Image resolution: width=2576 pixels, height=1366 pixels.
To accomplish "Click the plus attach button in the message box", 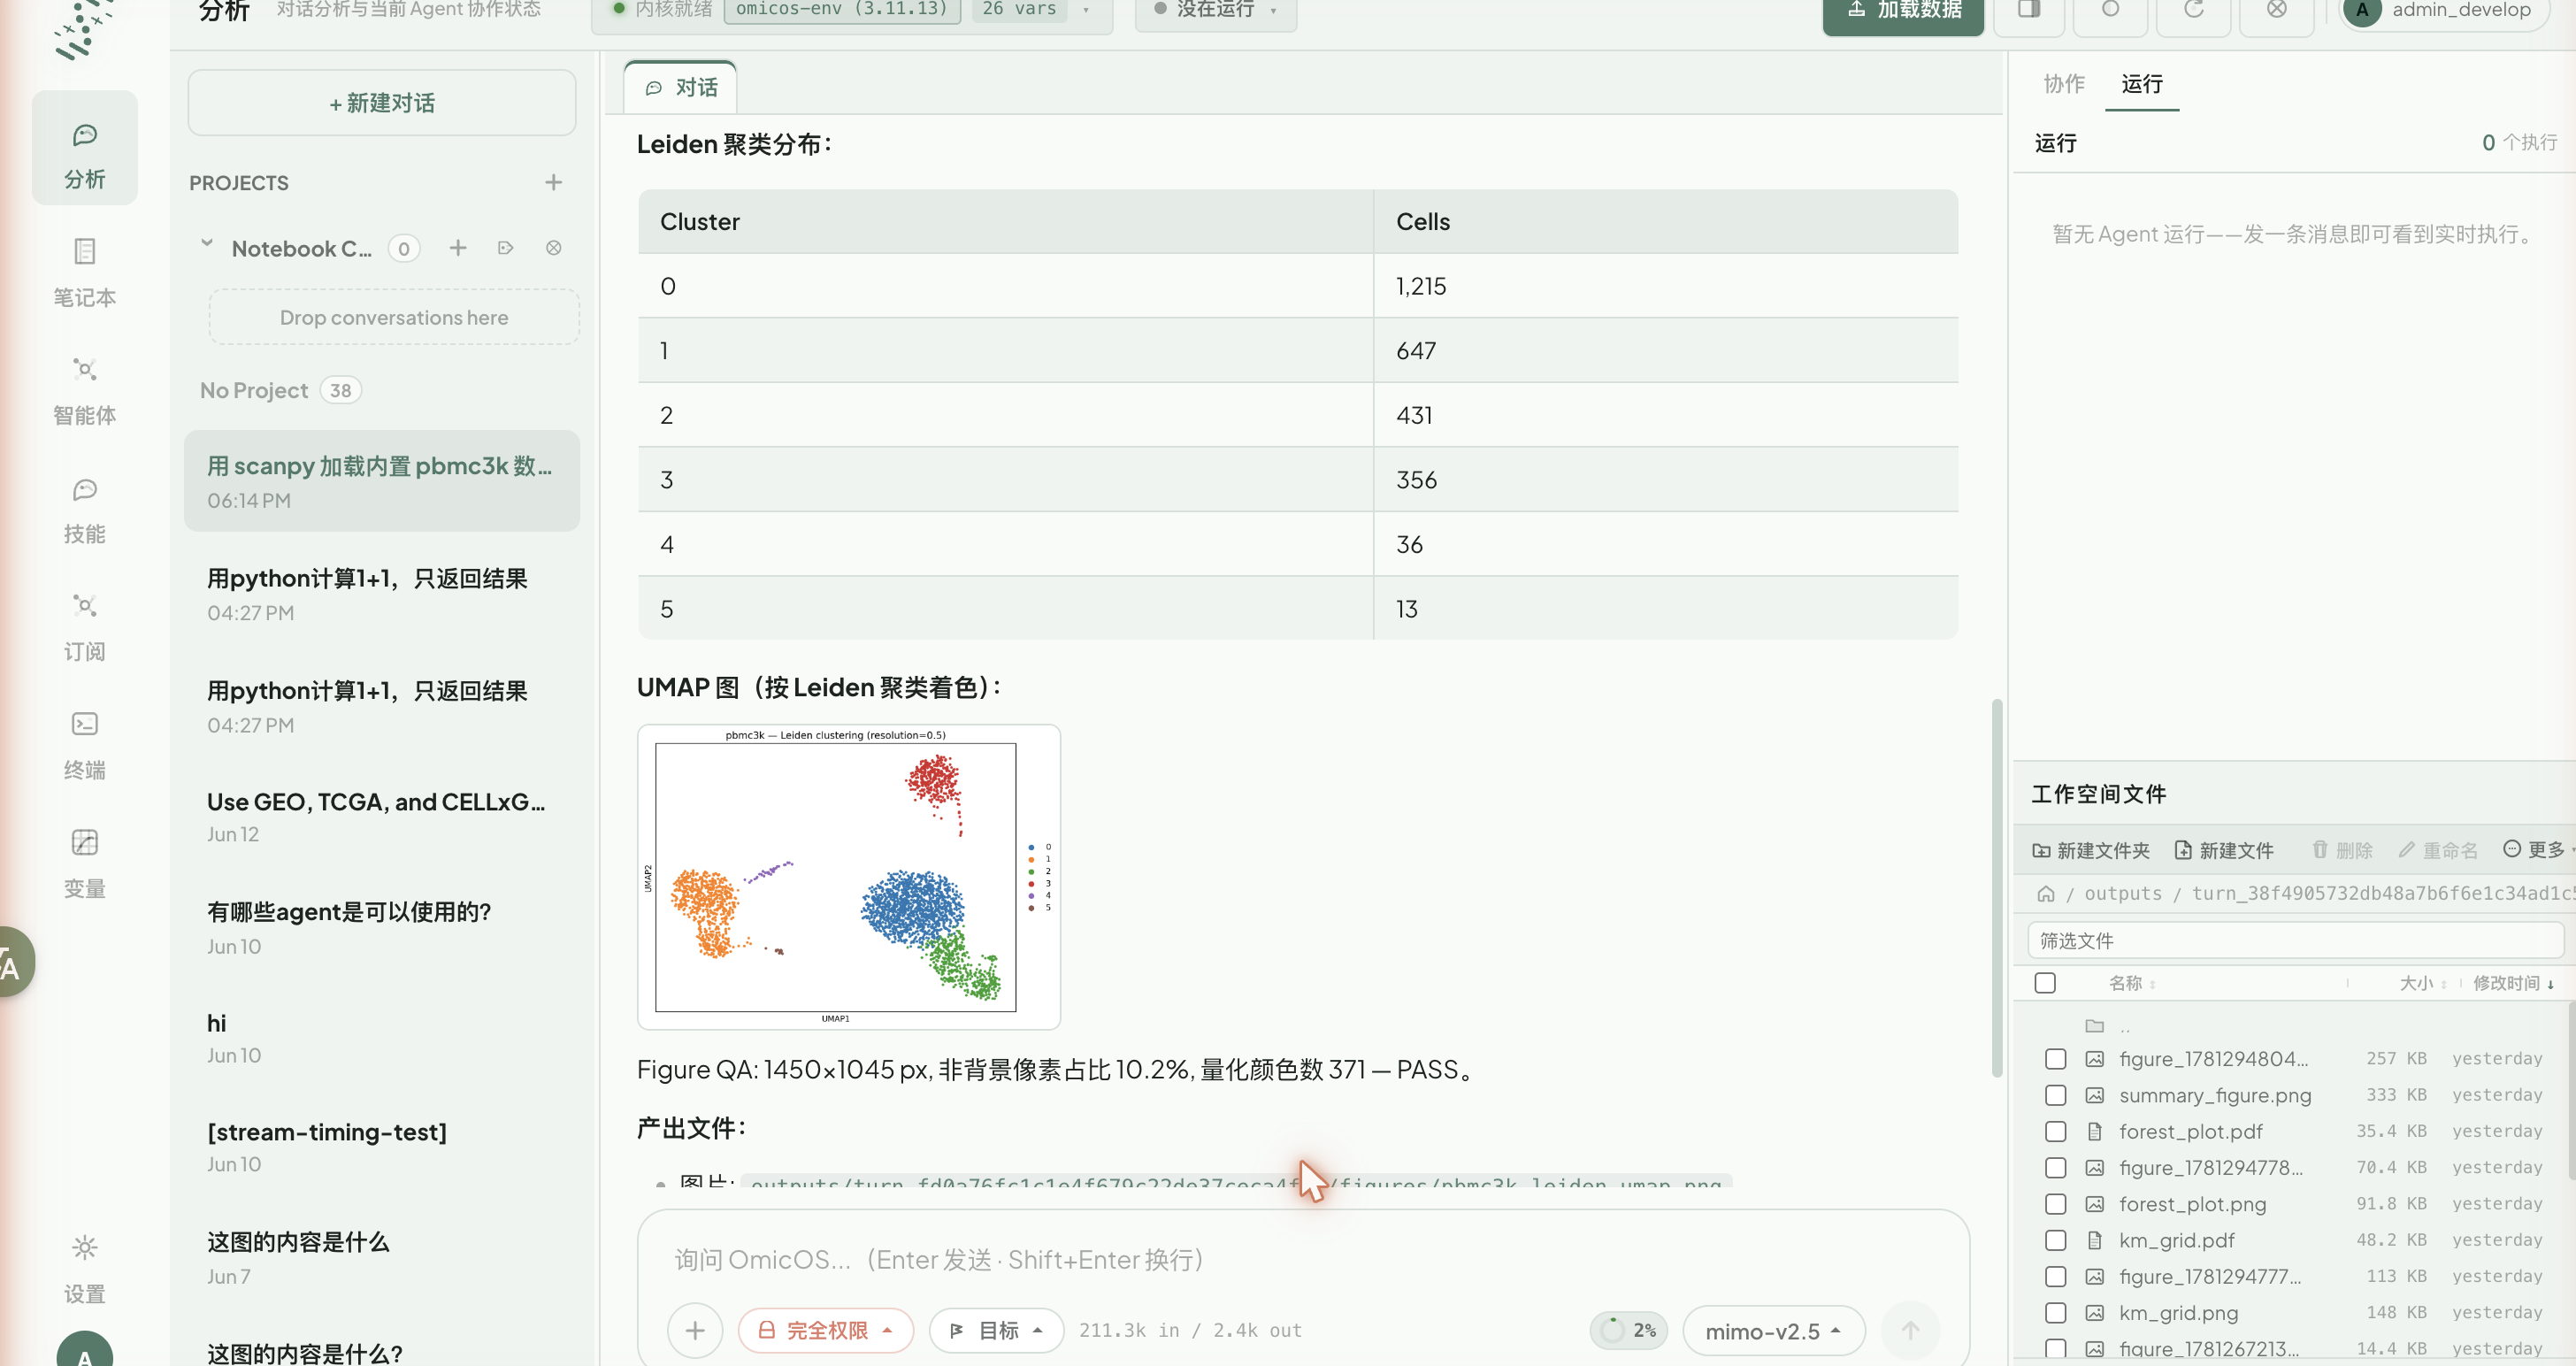I will click(695, 1330).
